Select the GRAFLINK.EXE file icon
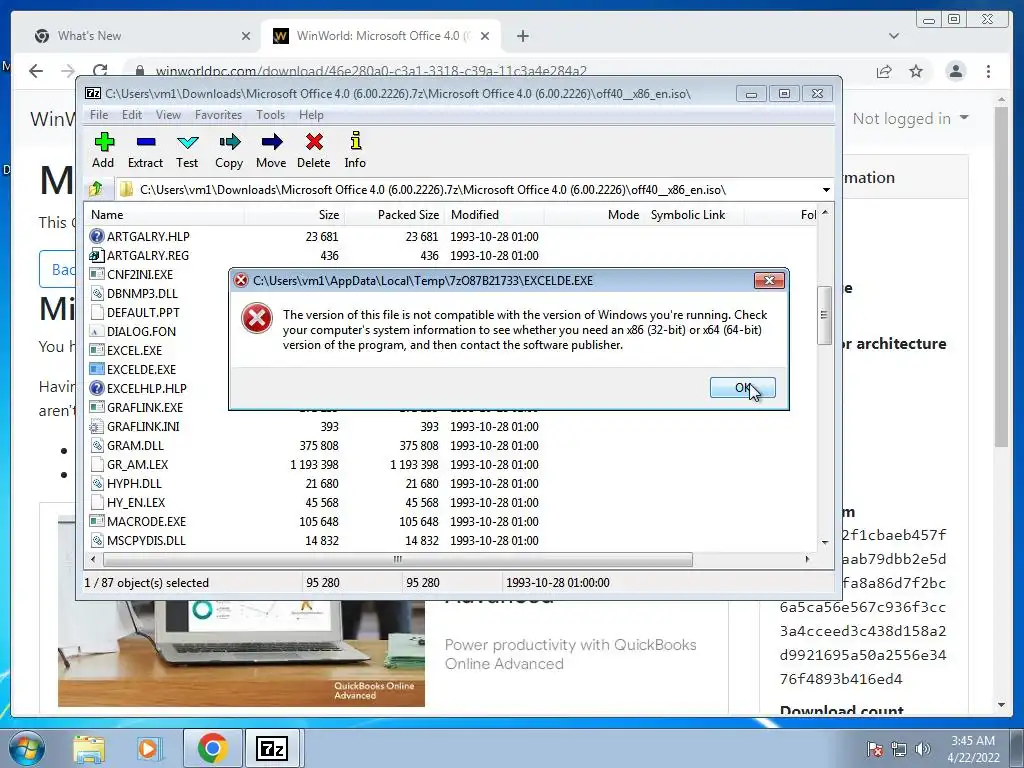This screenshot has width=1024, height=768. tap(97, 407)
